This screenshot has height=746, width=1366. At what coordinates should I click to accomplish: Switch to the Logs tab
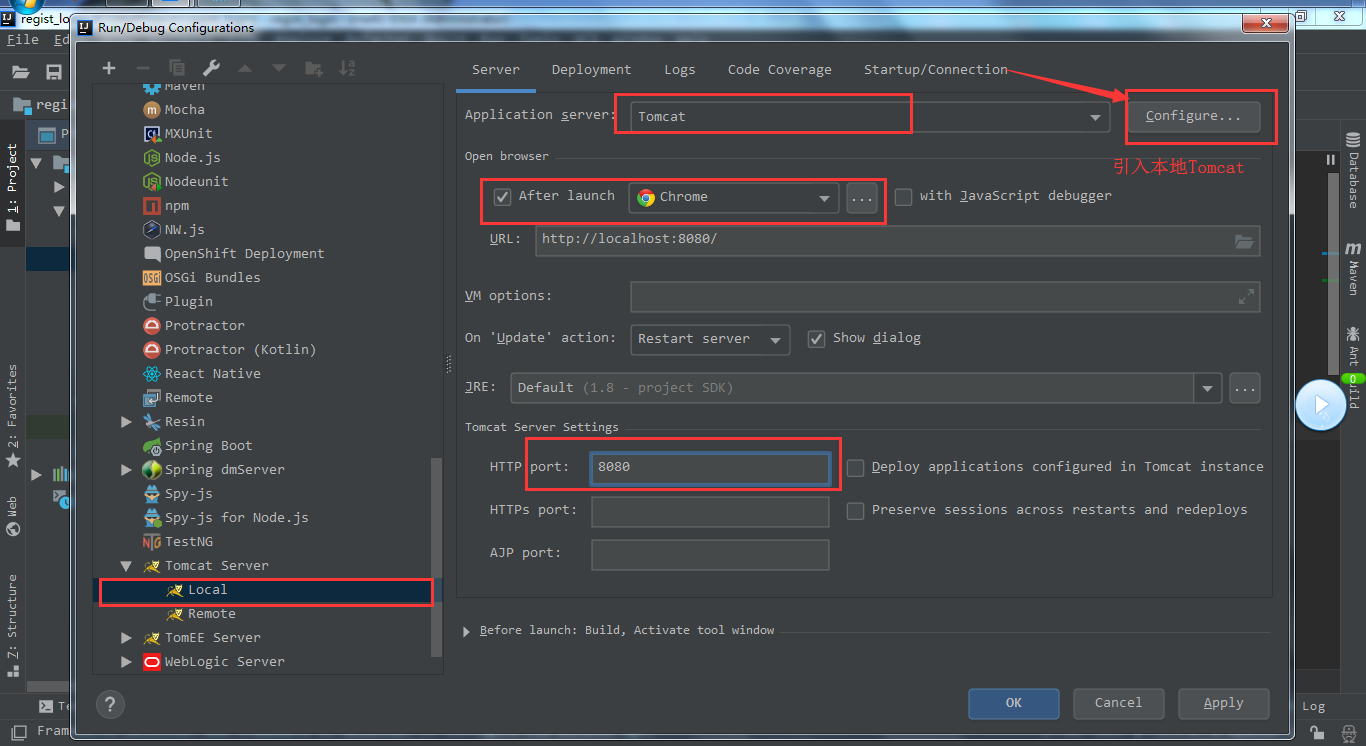point(679,69)
